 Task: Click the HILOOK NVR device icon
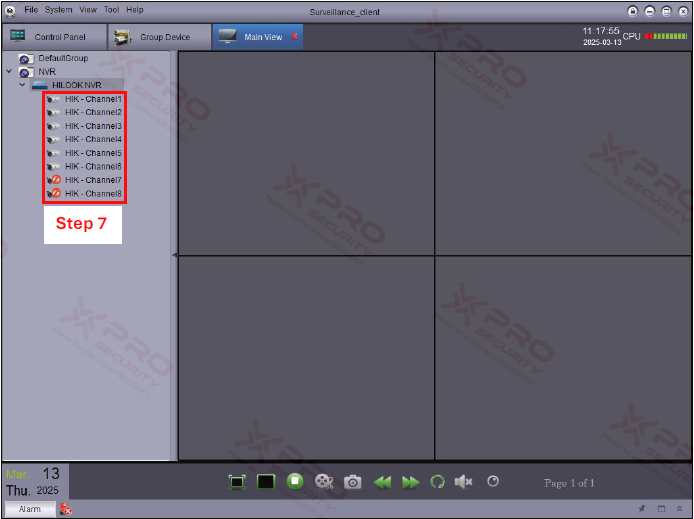(x=40, y=85)
